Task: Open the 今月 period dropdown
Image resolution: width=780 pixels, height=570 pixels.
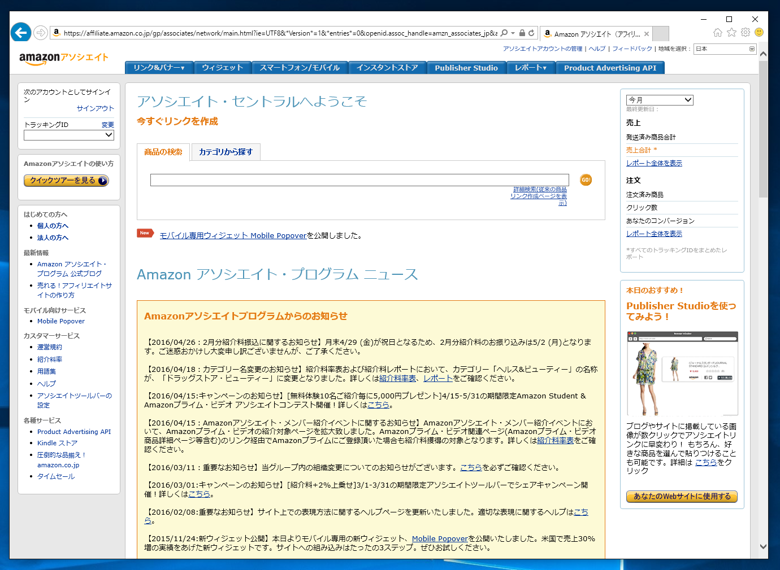Action: (x=660, y=100)
